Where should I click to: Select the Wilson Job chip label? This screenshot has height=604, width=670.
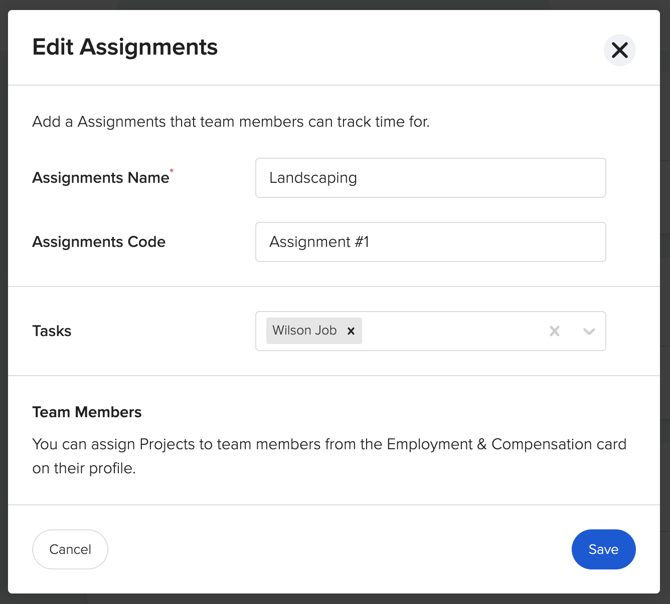[304, 331]
